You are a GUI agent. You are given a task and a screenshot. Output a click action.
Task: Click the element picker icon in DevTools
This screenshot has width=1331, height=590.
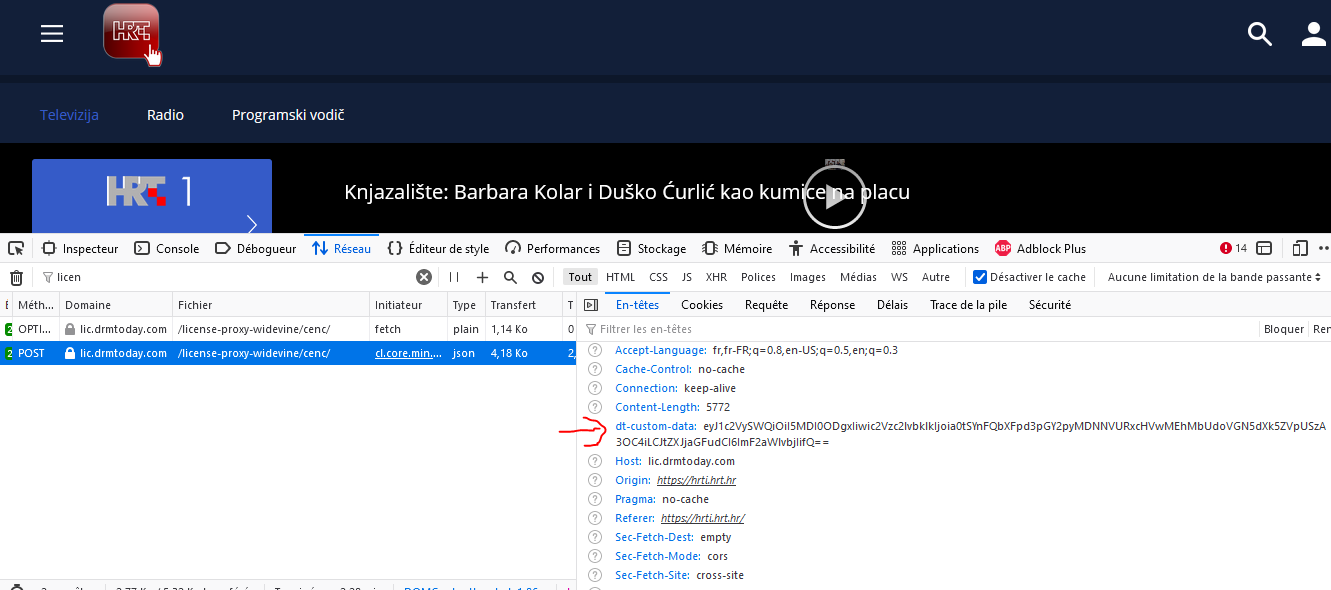coord(16,248)
